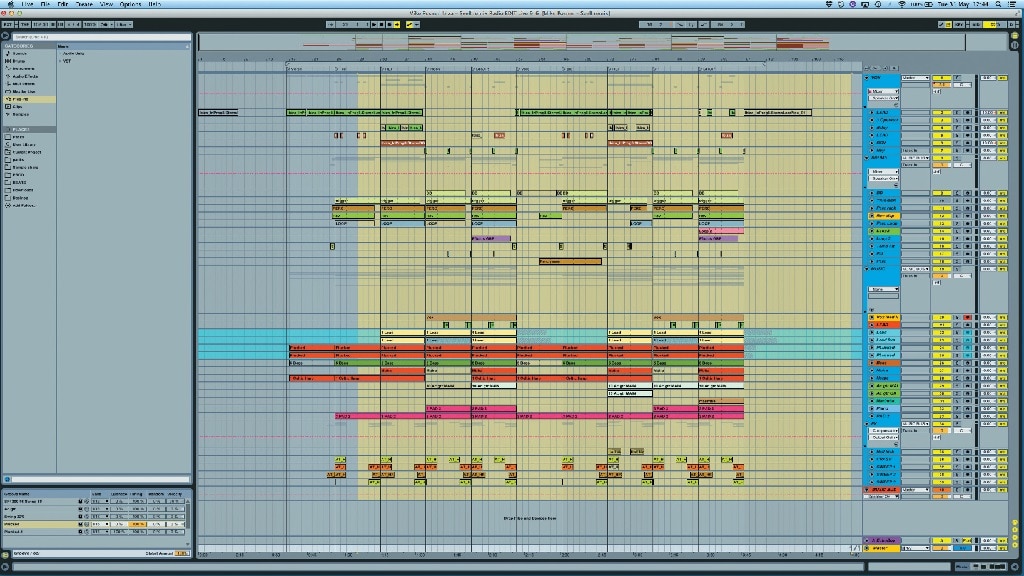The width and height of the screenshot is (1024, 576).
Task: Open the Options menu
Action: tap(130, 4)
